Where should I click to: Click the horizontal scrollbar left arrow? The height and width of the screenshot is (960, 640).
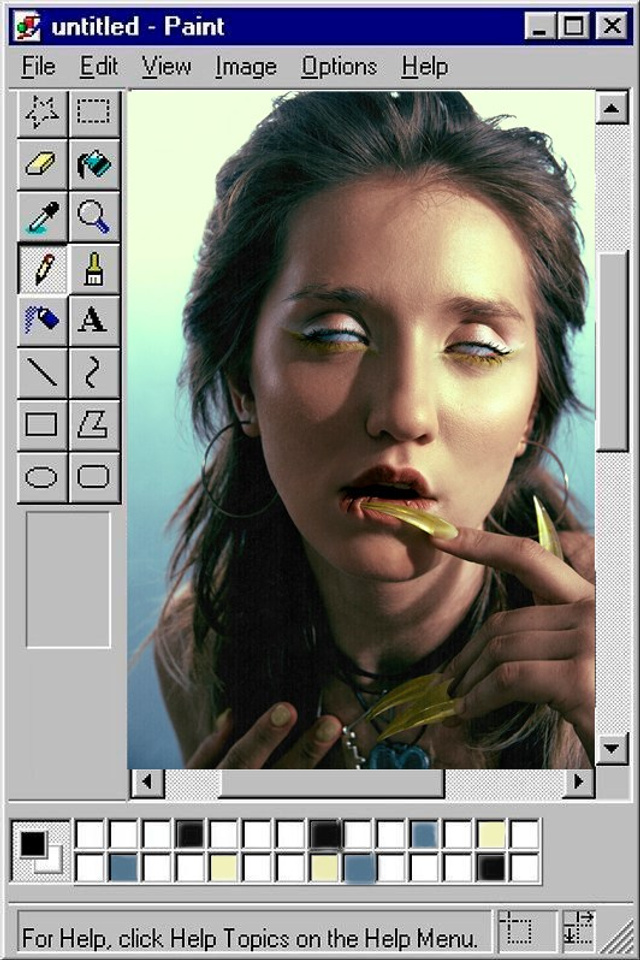[x=148, y=782]
